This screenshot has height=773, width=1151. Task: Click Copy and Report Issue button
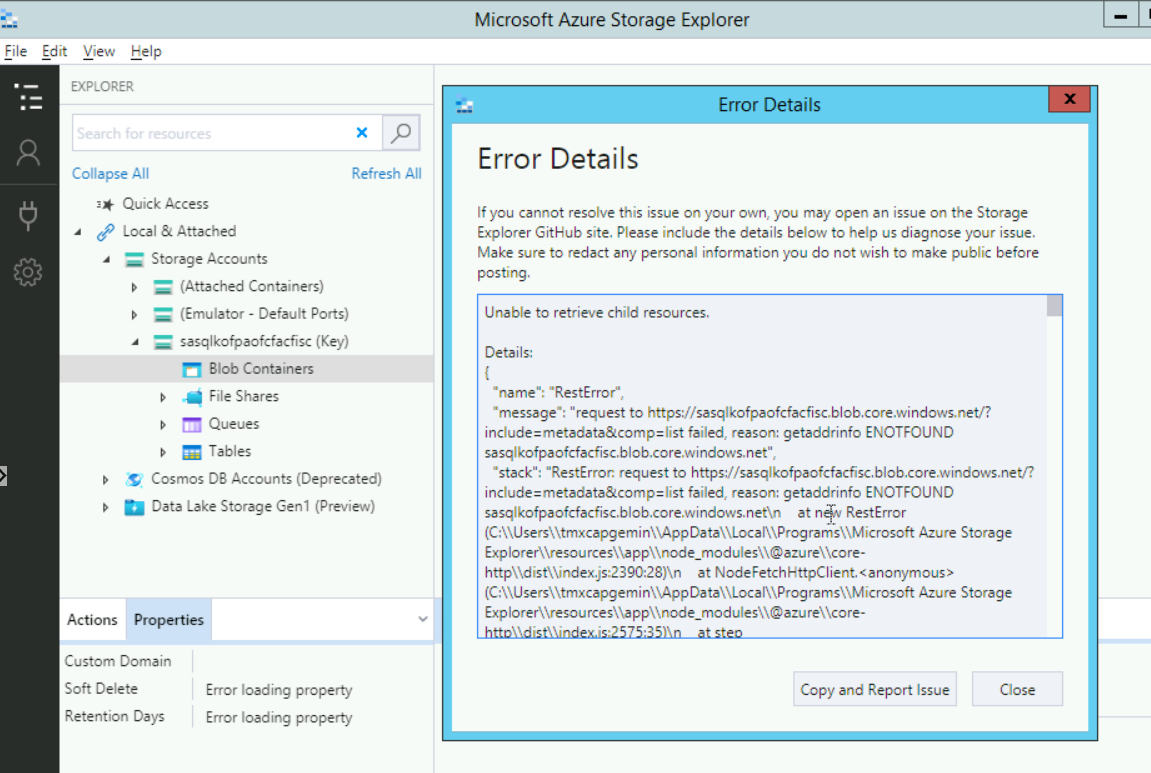(874, 689)
